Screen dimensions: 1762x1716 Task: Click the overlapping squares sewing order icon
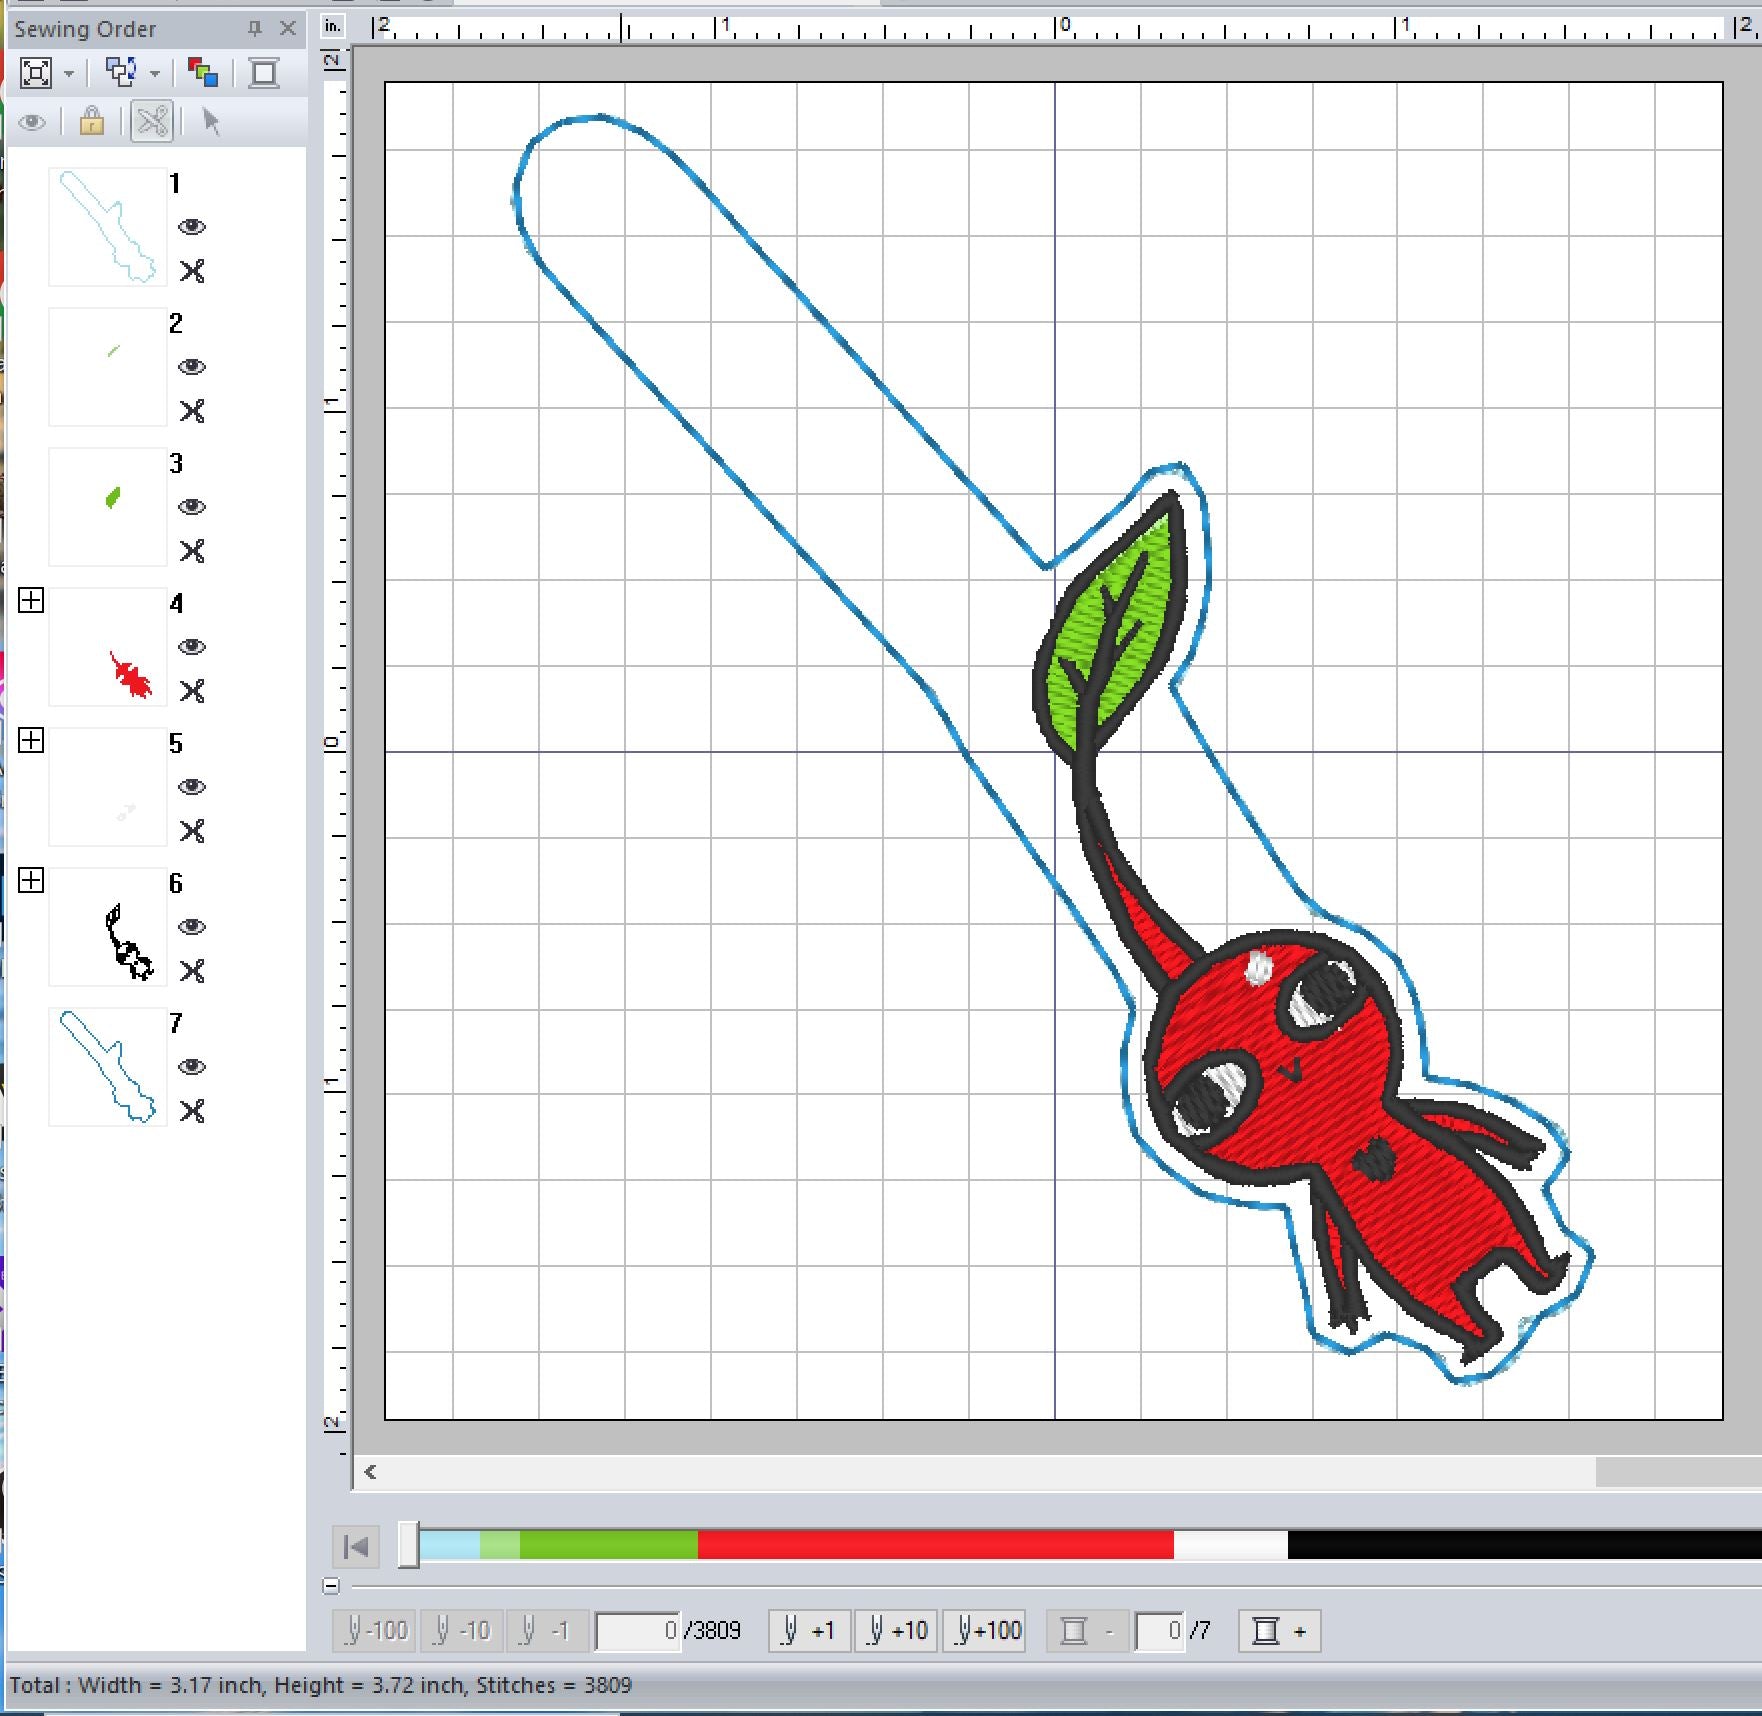point(121,73)
